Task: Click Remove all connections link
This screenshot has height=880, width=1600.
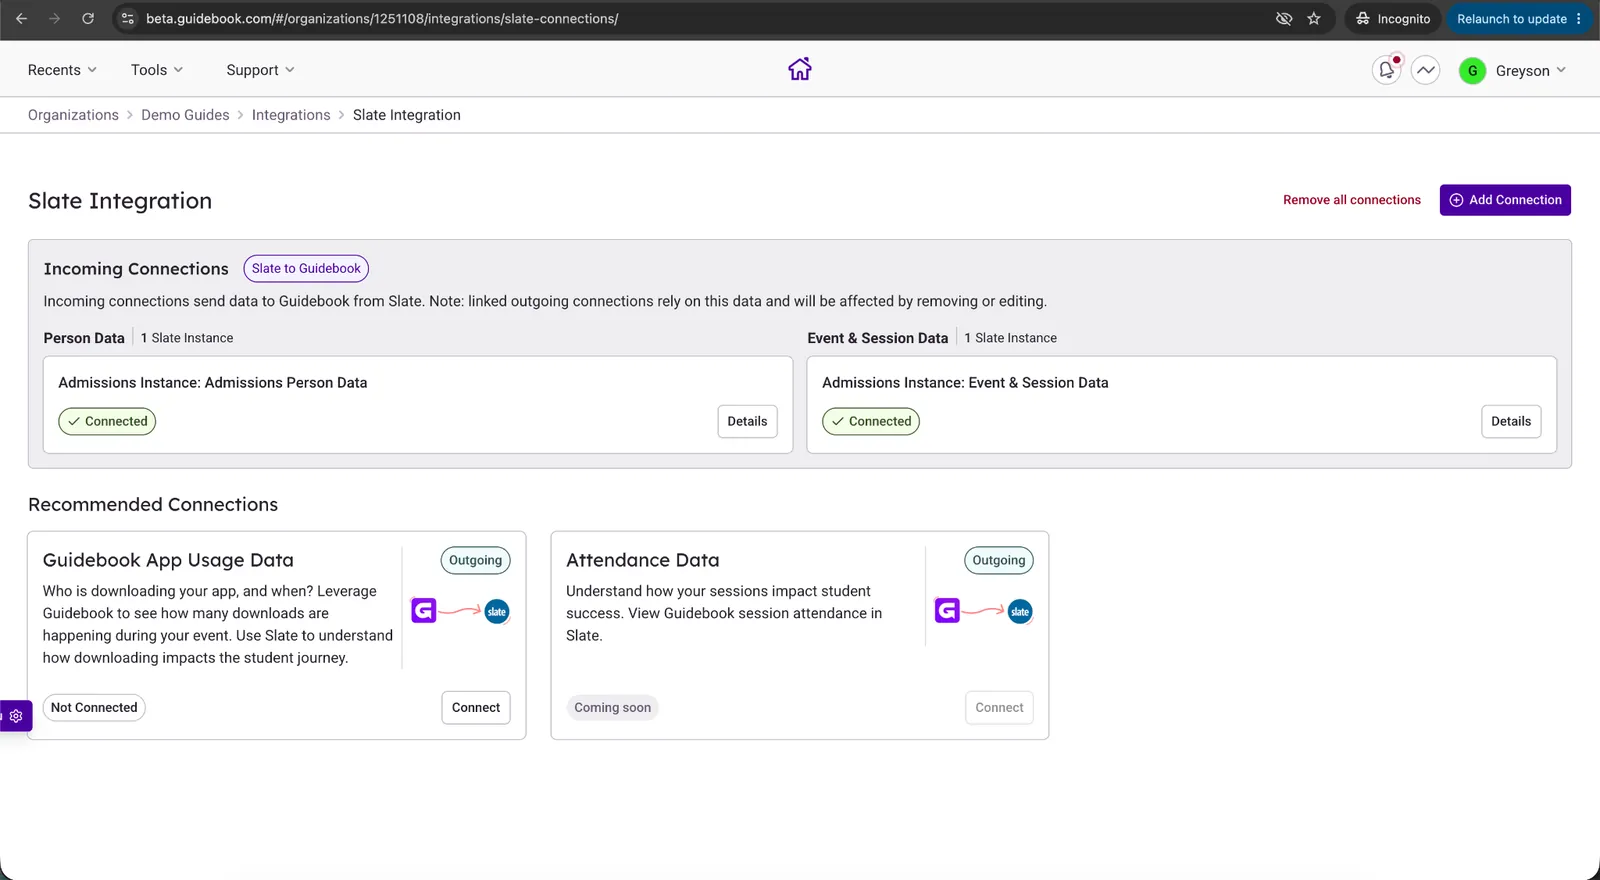Action: (x=1352, y=200)
